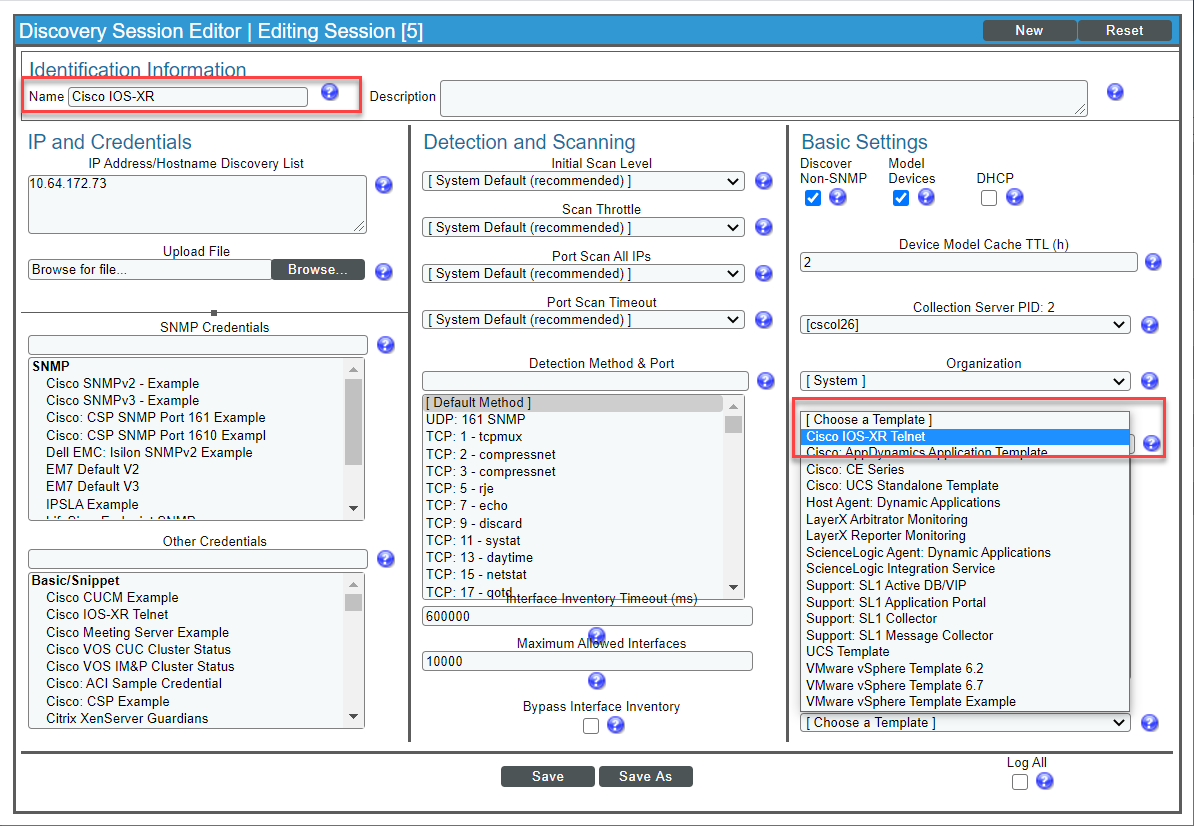Image resolution: width=1194 pixels, height=826 pixels.
Task: Open help for Port Scan All IPs
Action: coord(764,273)
